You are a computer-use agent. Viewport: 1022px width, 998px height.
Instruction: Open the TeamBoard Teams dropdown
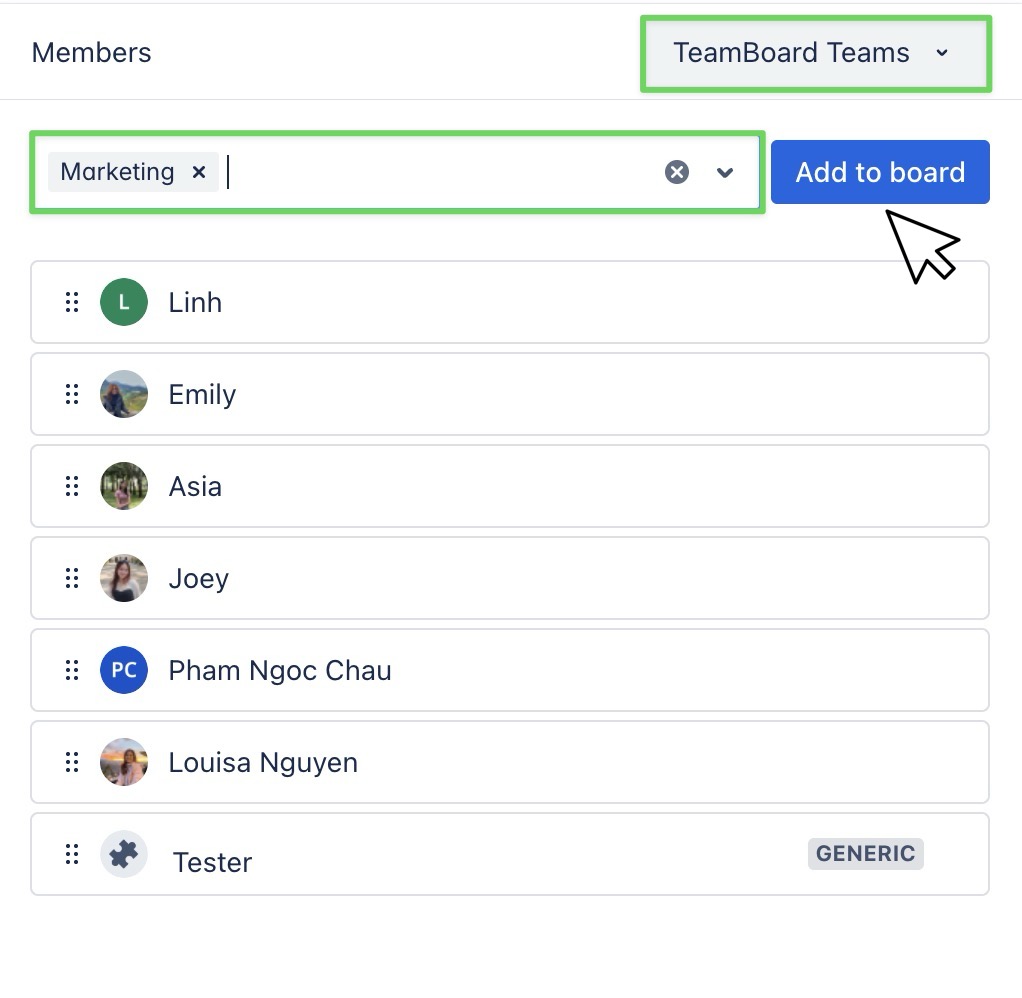tap(815, 53)
